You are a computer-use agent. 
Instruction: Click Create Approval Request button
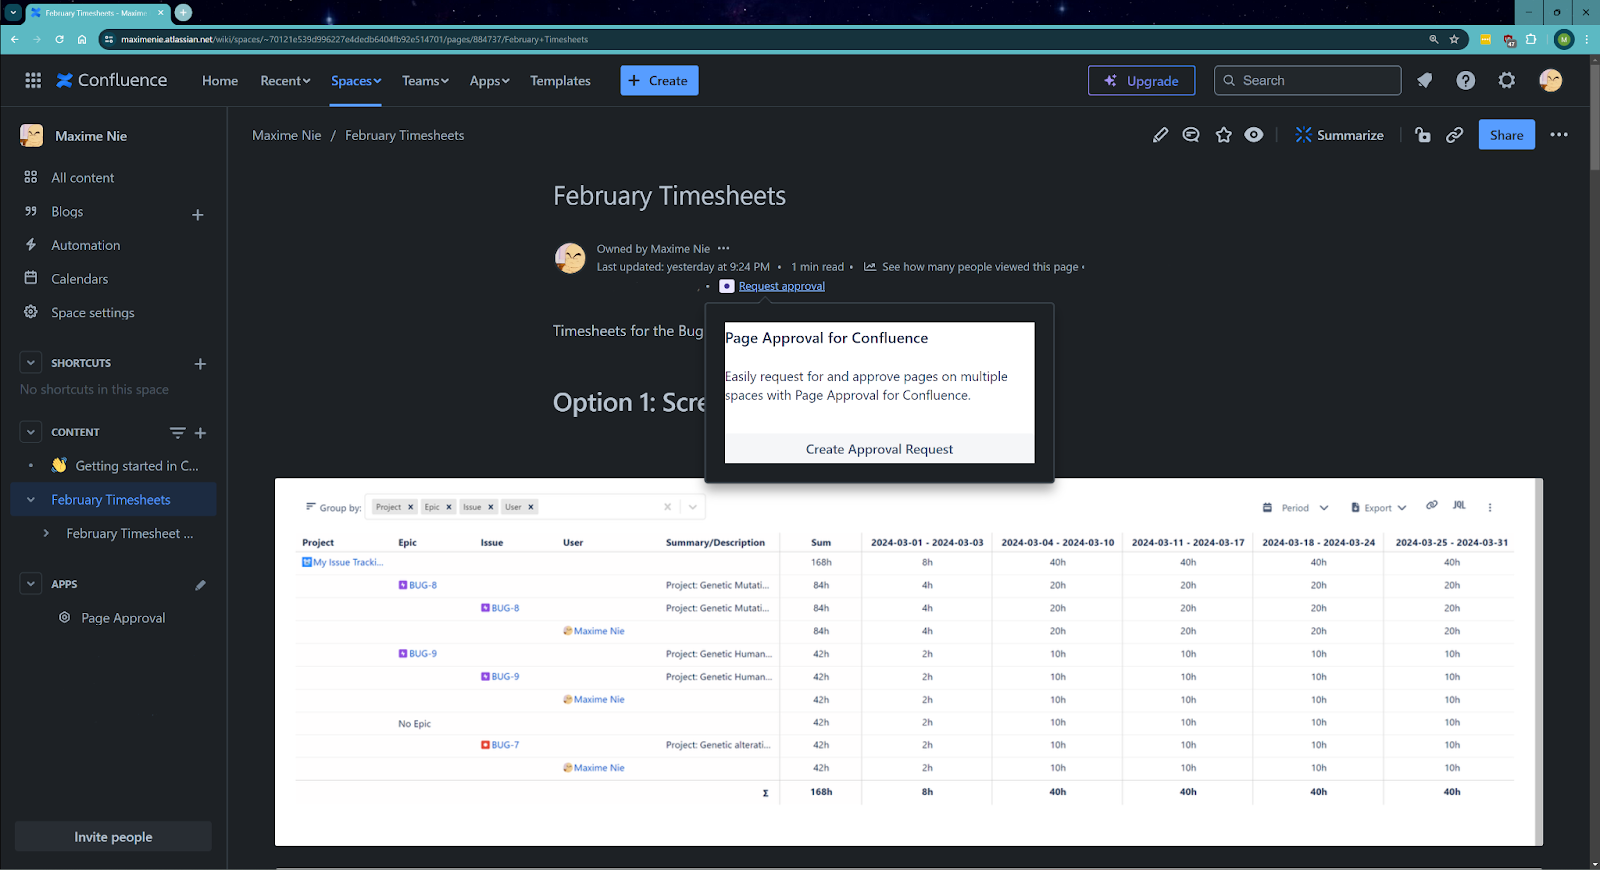(880, 449)
